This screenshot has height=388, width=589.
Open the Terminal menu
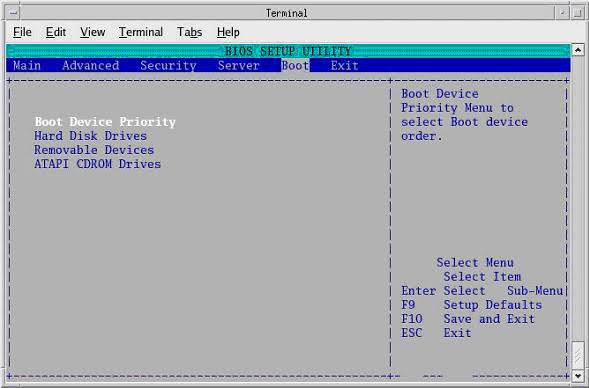click(140, 32)
